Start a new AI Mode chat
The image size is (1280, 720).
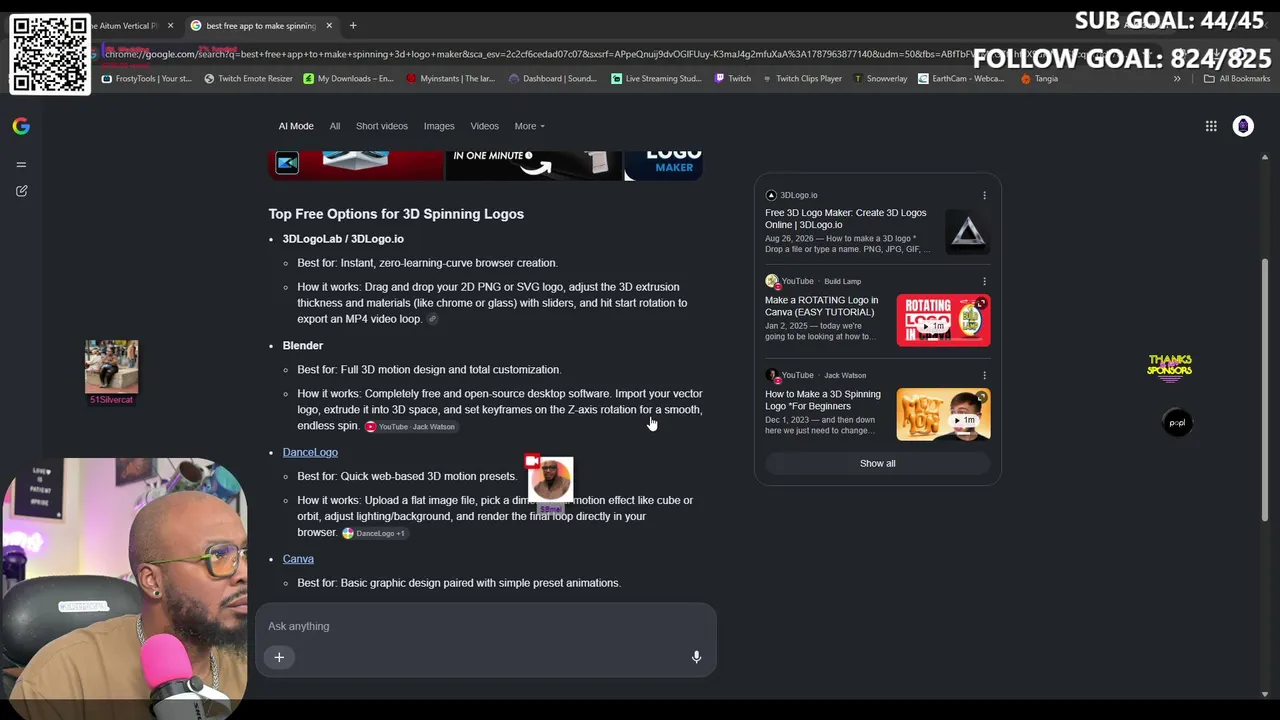coord(21,191)
